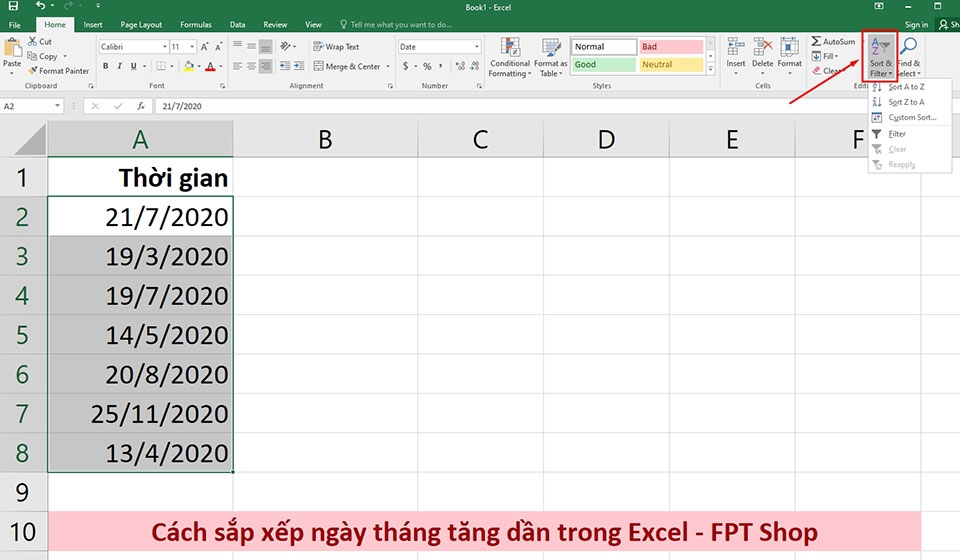Apply percent style format
This screenshot has width=960, height=560.
tap(427, 66)
